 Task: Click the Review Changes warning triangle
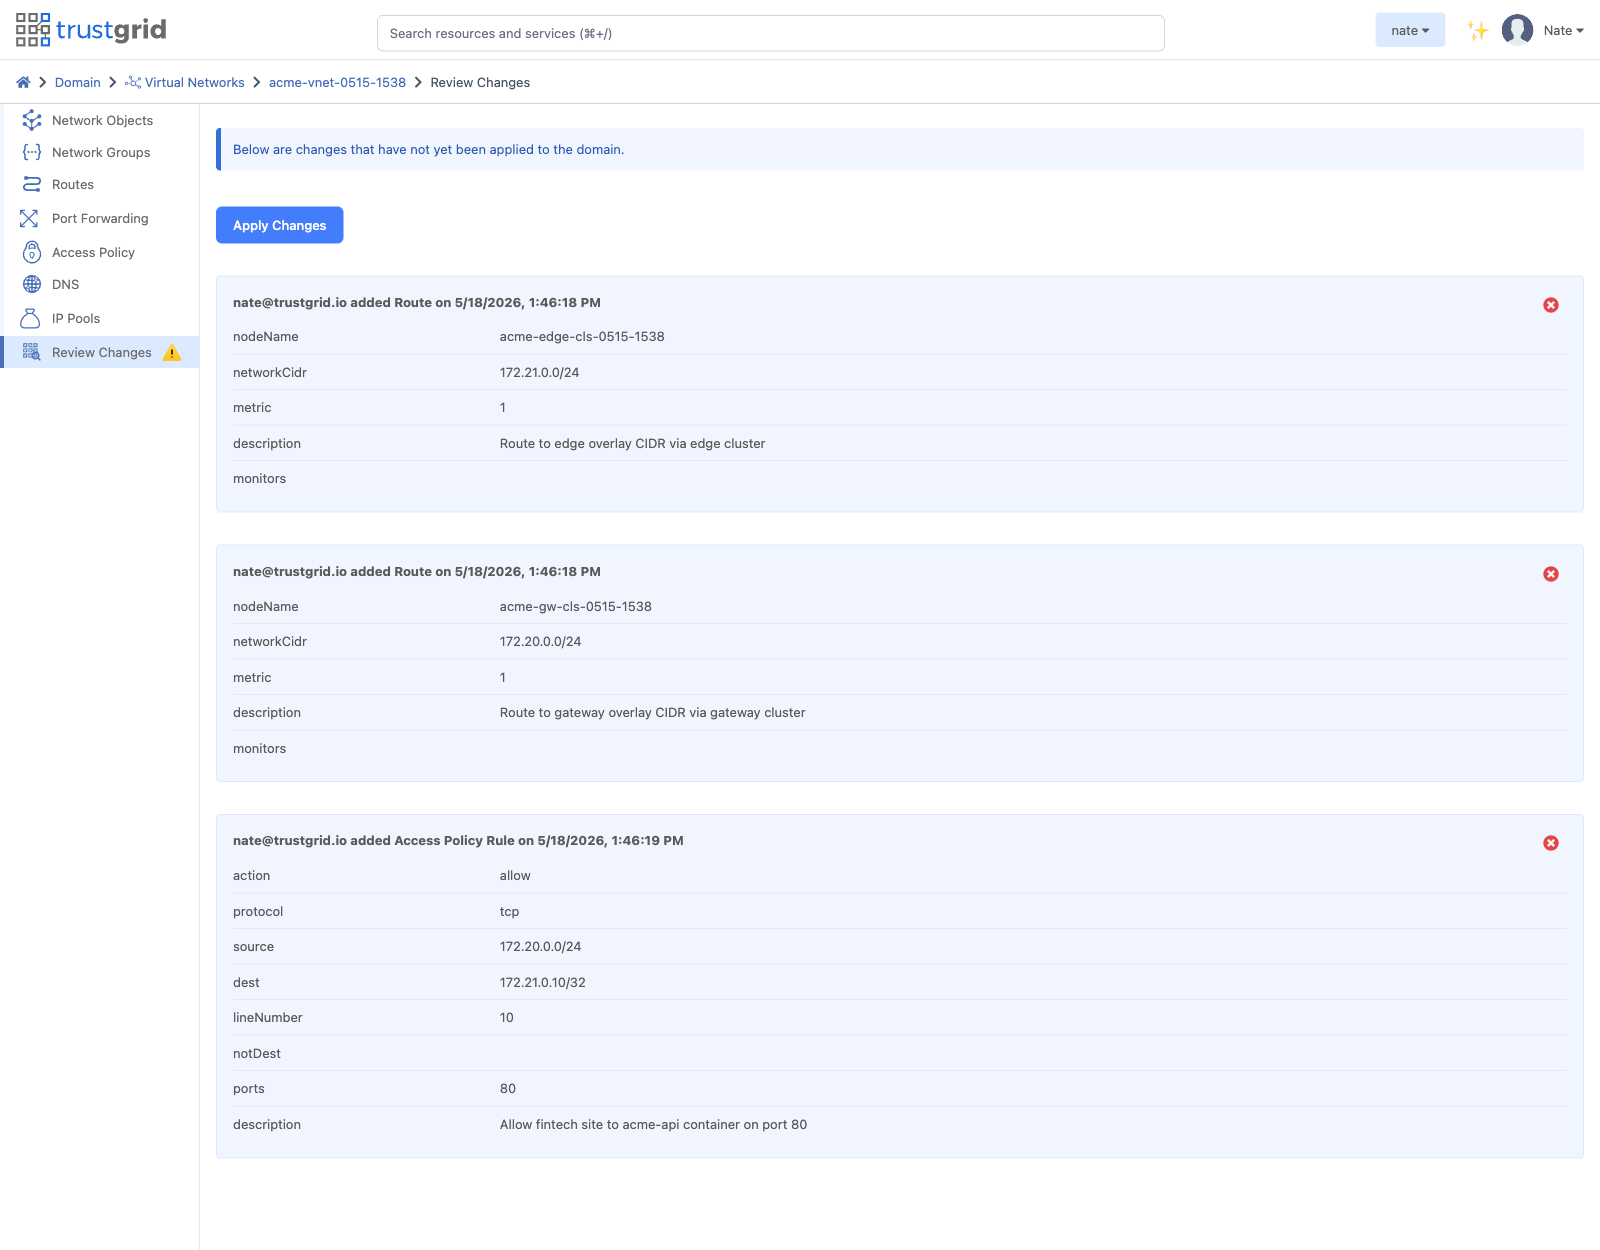(172, 352)
